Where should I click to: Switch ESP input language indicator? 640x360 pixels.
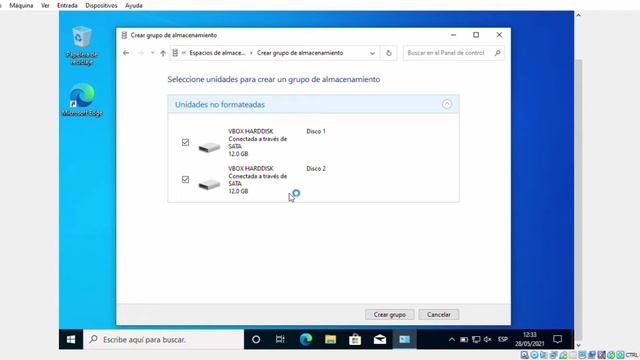point(503,339)
